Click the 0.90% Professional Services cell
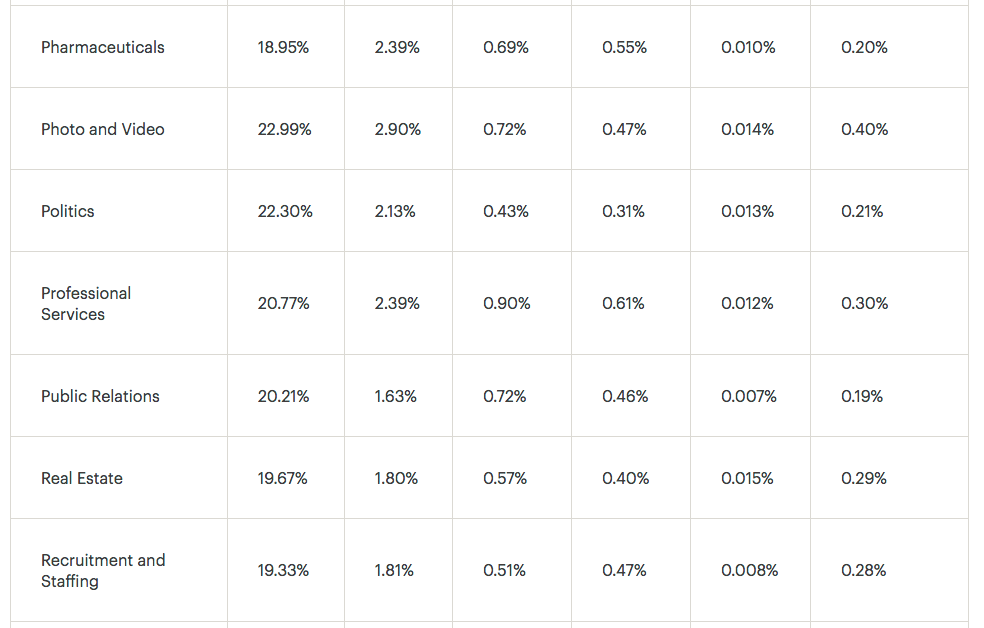This screenshot has height=628, width=984. pyautogui.click(x=506, y=304)
